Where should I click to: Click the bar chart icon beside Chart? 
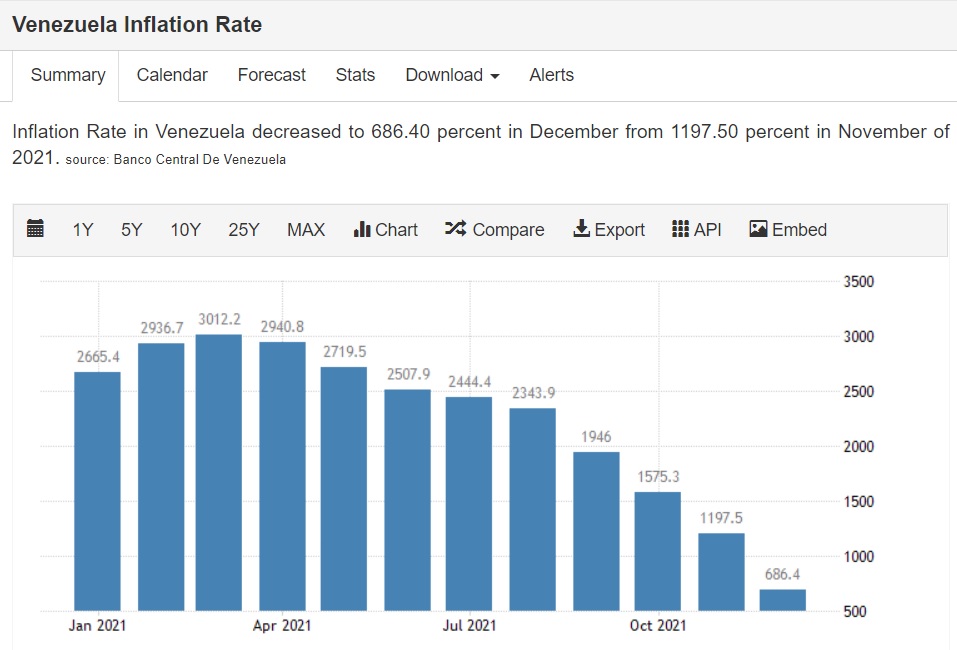click(362, 229)
